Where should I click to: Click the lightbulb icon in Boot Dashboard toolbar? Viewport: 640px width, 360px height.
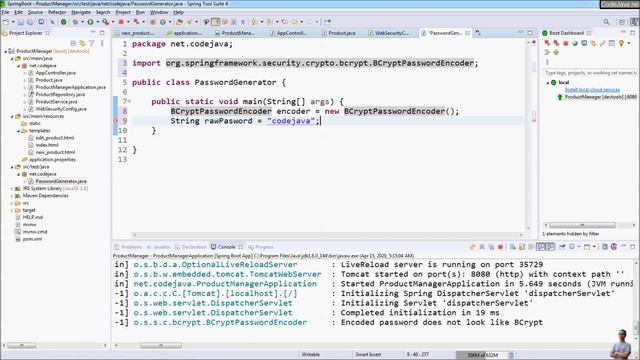tap(621, 43)
